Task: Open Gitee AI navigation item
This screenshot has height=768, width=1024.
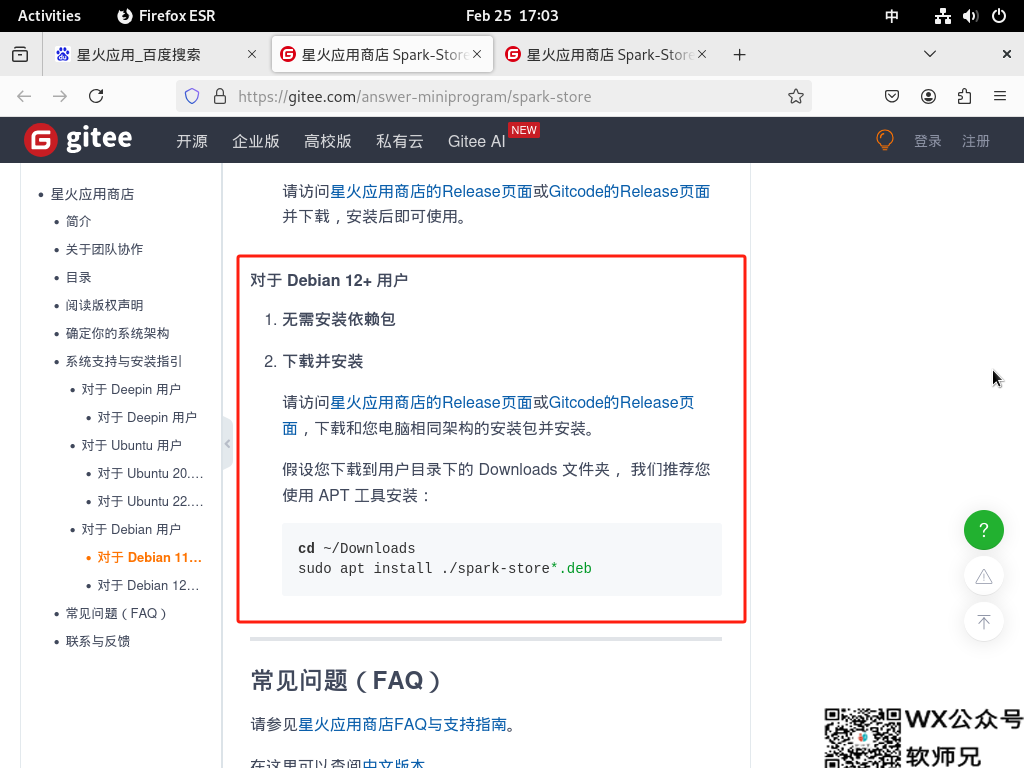Action: pyautogui.click(x=477, y=141)
